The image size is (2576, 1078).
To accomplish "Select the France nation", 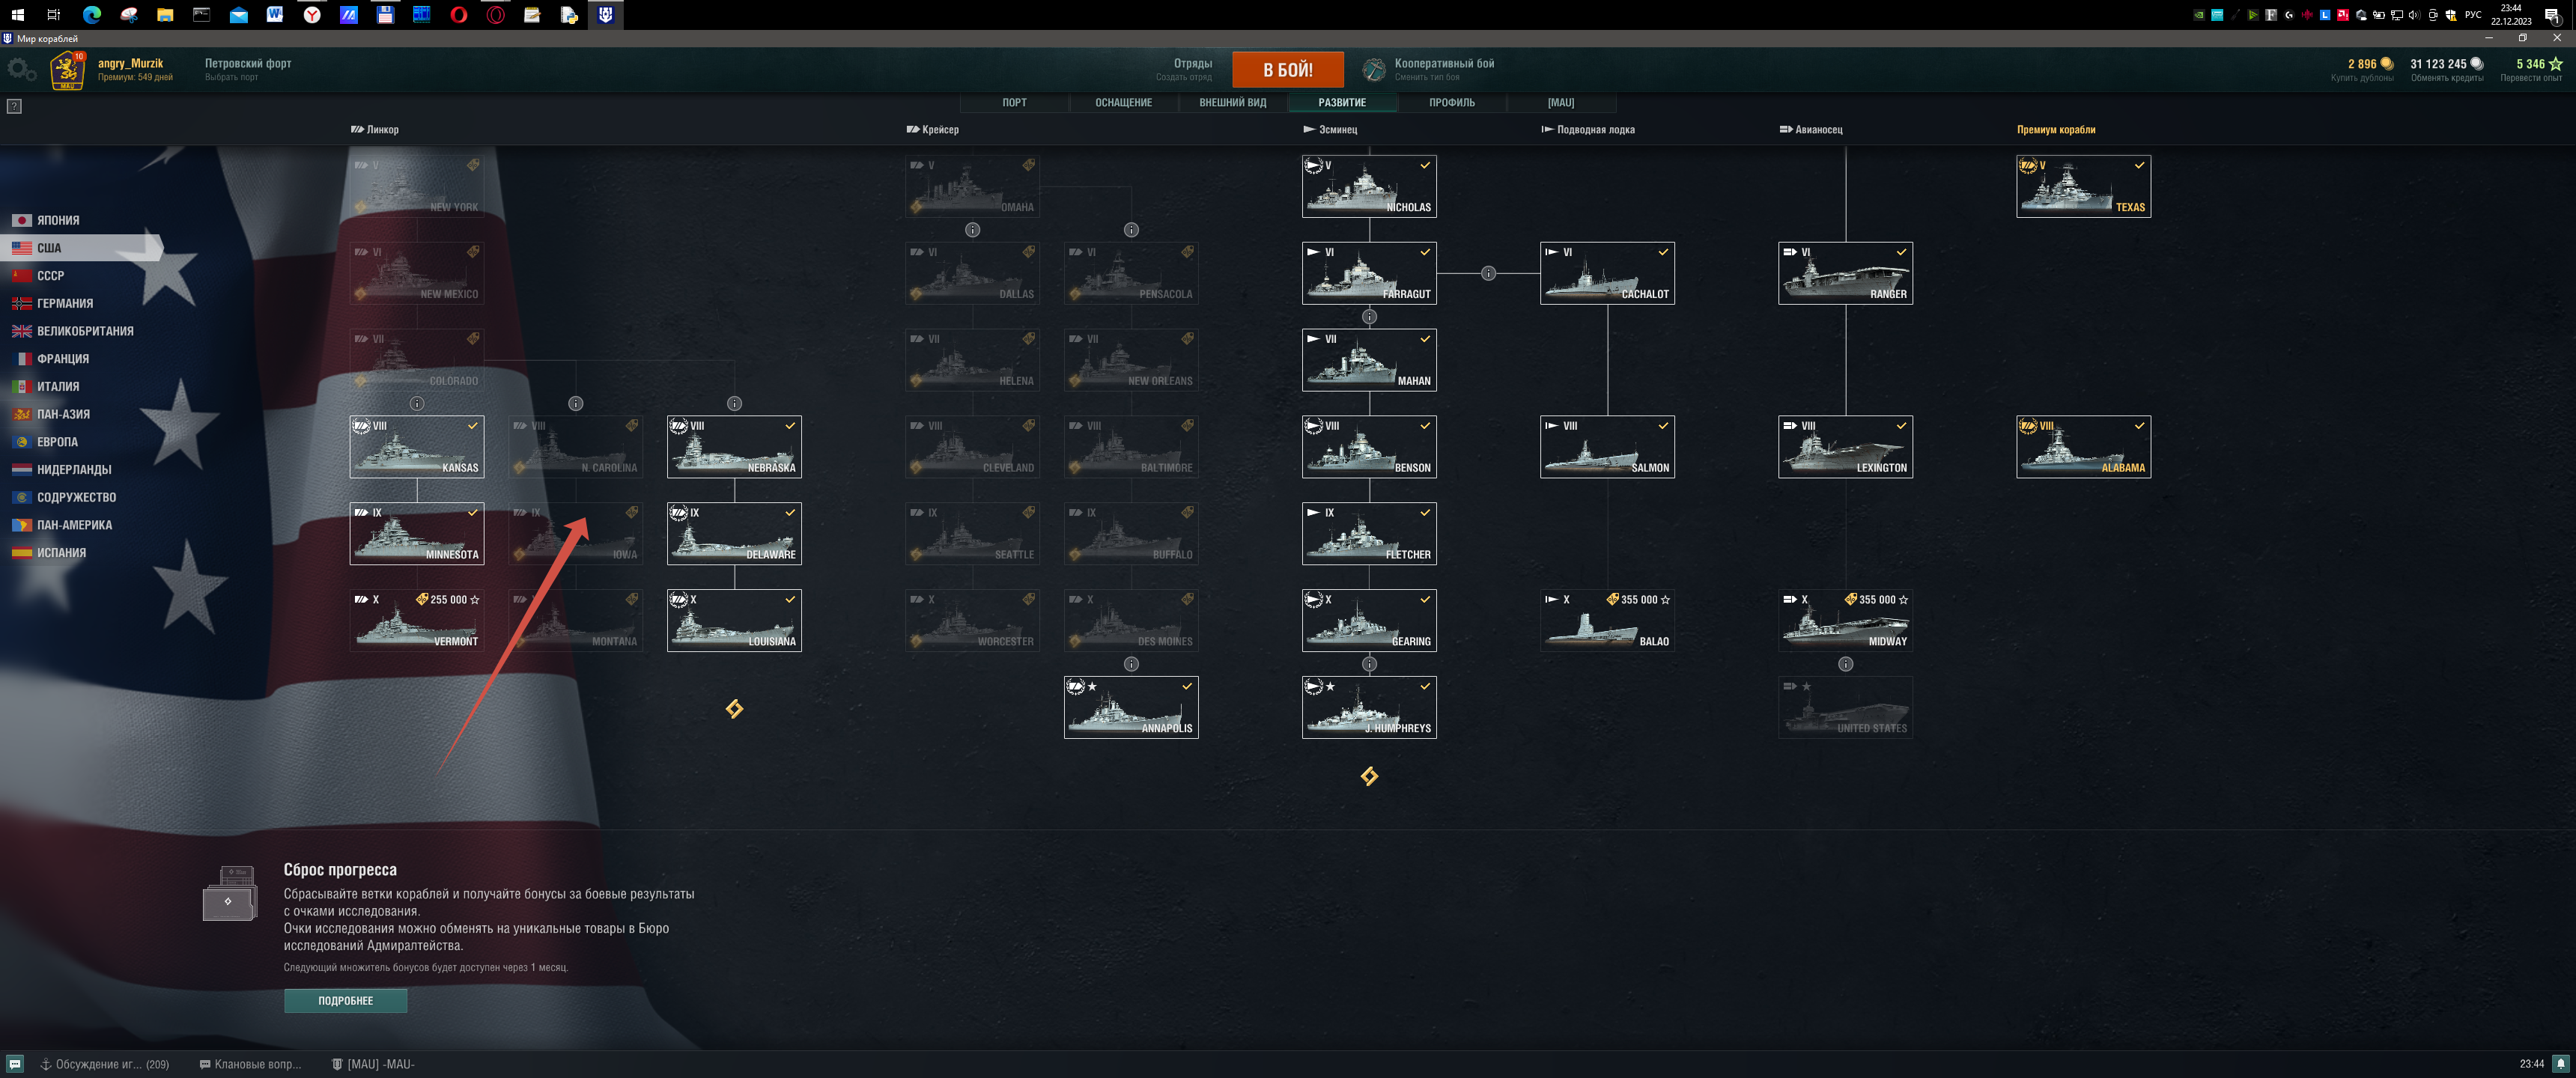I will pos(50,359).
